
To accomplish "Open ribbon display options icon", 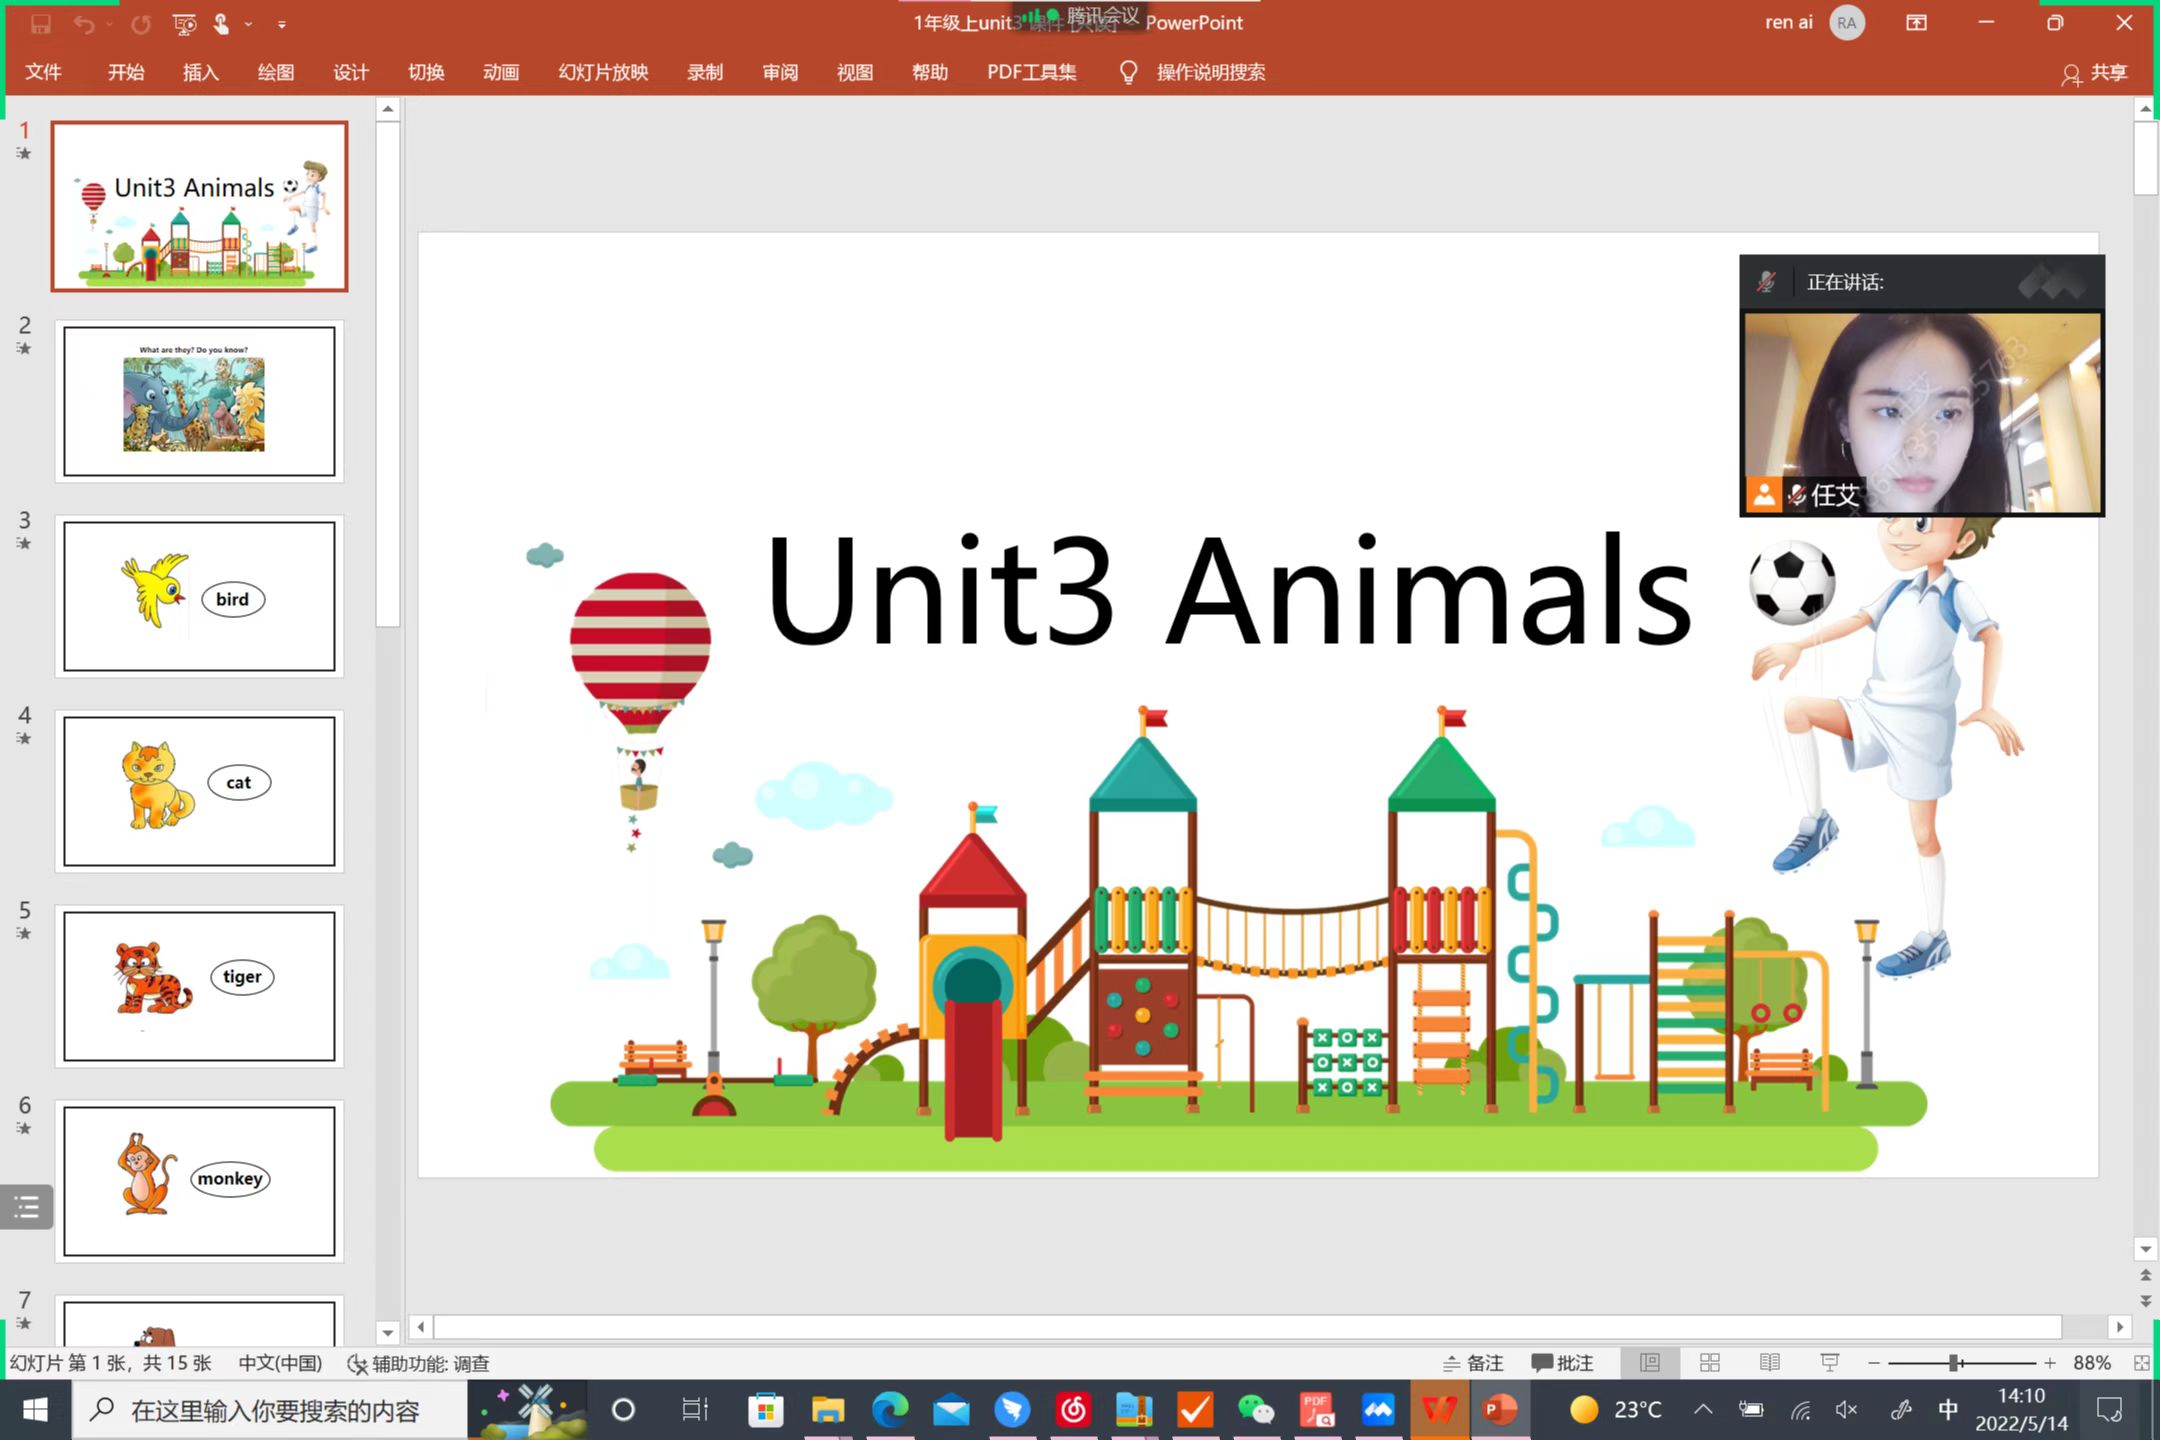I will point(1916,23).
